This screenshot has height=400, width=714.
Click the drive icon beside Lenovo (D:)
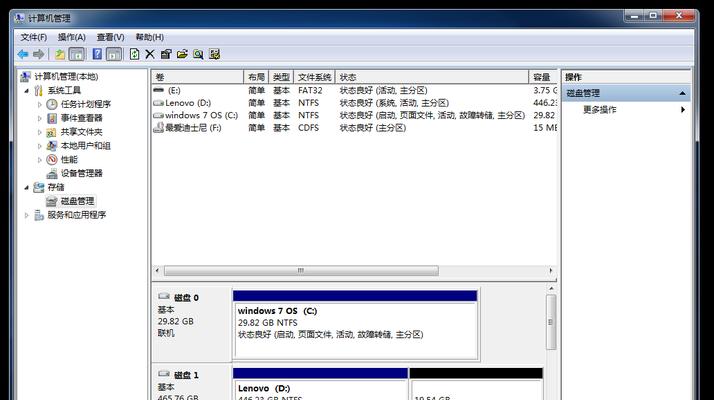pos(158,103)
